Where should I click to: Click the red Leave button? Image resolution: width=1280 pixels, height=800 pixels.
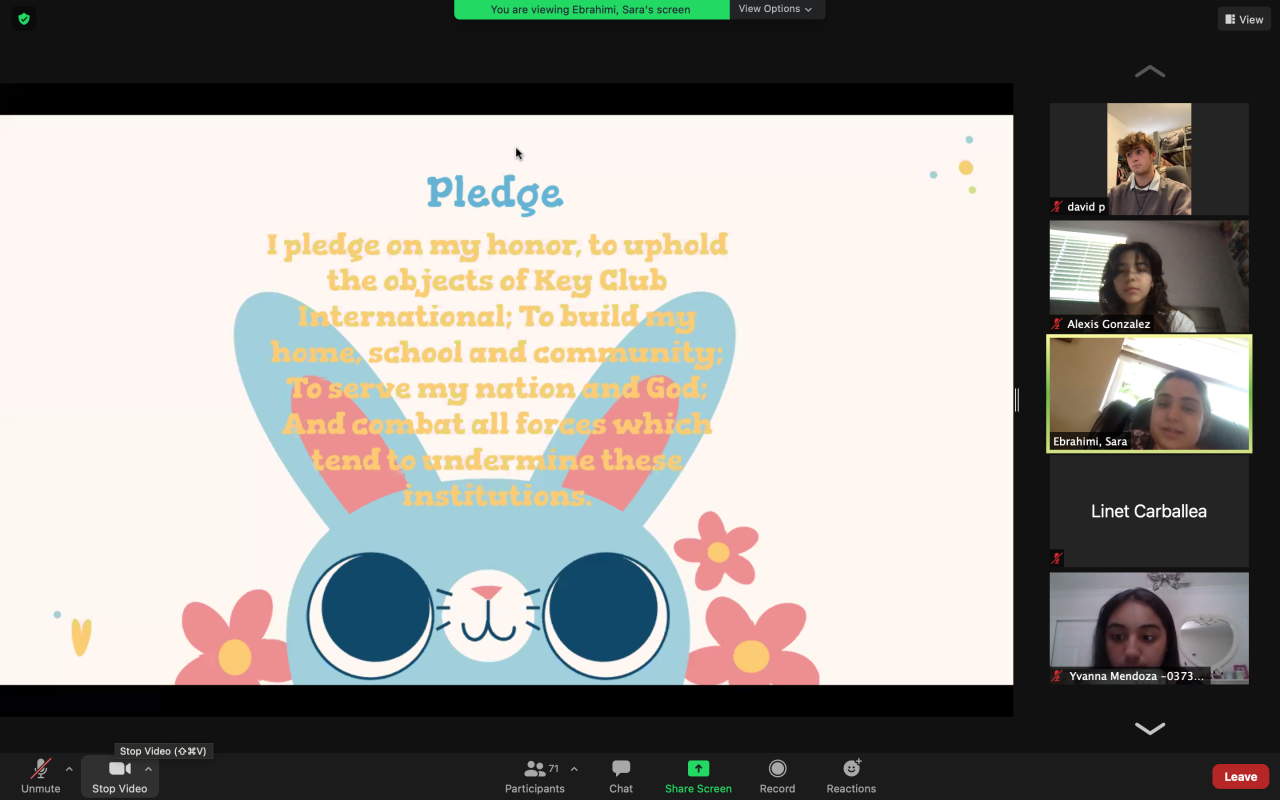coord(1241,776)
